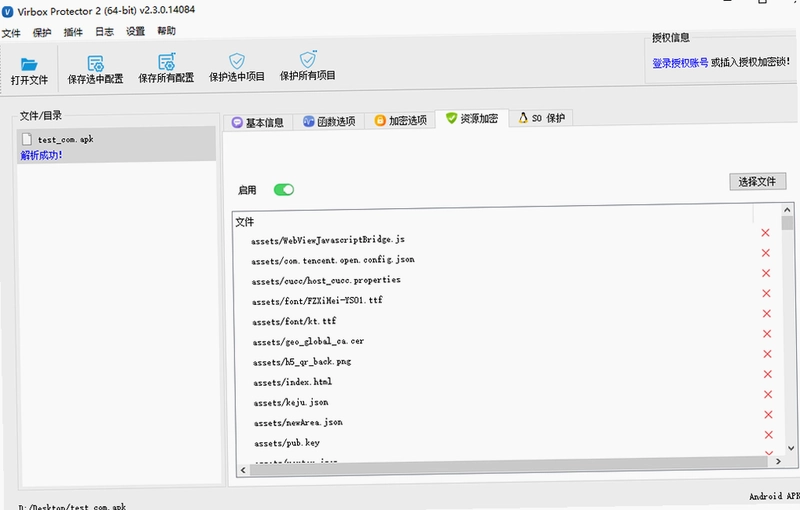Select the assets/newArea.json row
Screen dimensions: 800x510
point(298,423)
